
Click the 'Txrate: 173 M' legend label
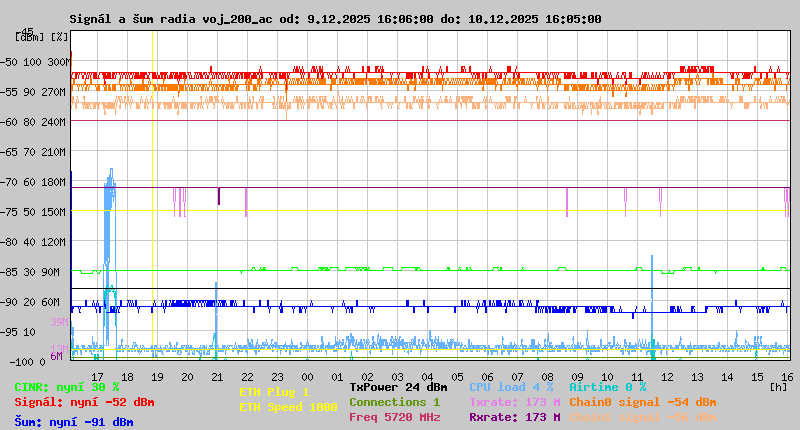click(x=515, y=402)
